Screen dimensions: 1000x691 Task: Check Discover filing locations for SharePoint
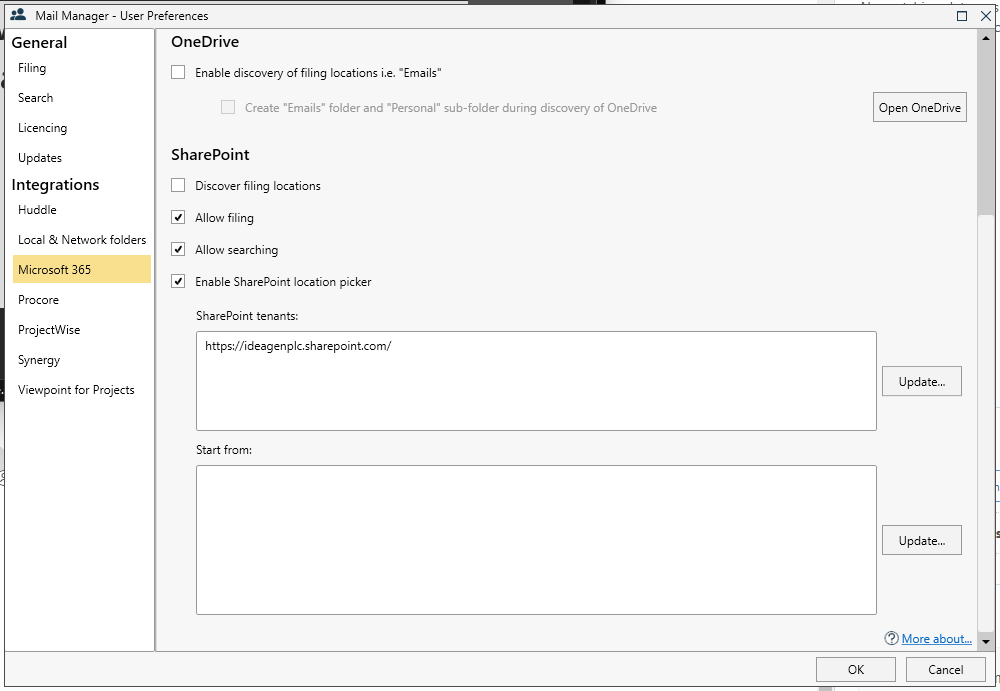point(179,185)
